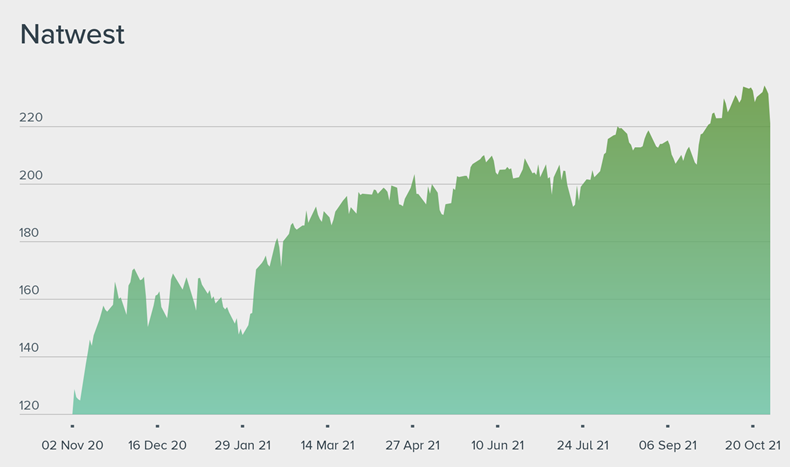
Task: Click the 02 Nov 20 date label
Action: coord(73,445)
